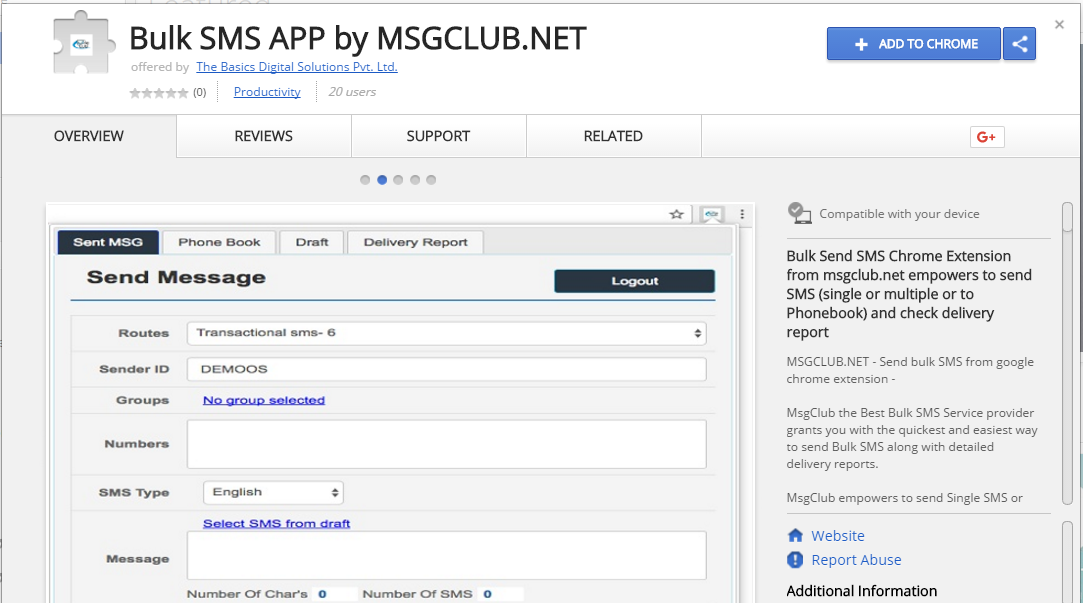
Task: Select the fifth screenshot carousel dot
Action: (x=431, y=180)
